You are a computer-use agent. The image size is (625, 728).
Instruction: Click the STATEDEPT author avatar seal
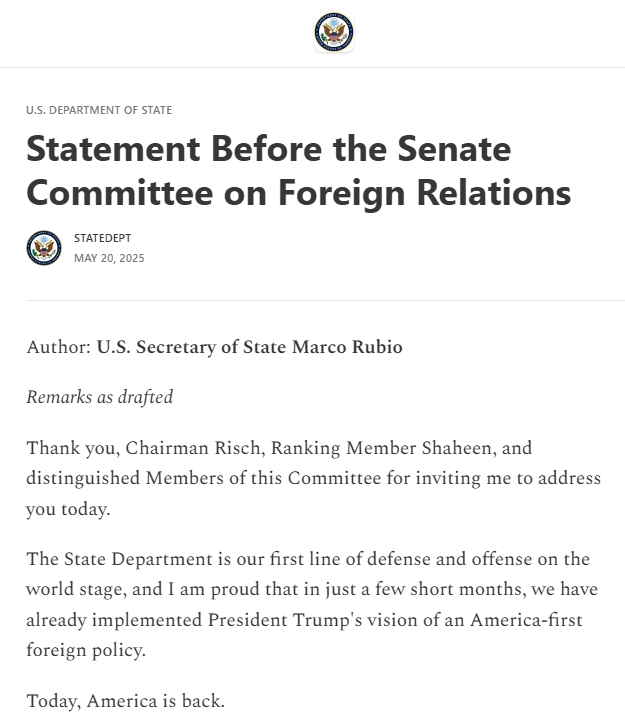click(x=44, y=248)
